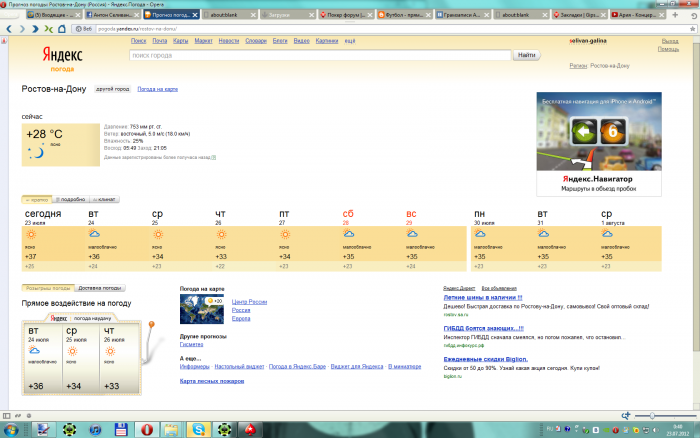Open the Погода на карте link near the city name
The width and height of the screenshot is (700, 438).
[x=158, y=89]
